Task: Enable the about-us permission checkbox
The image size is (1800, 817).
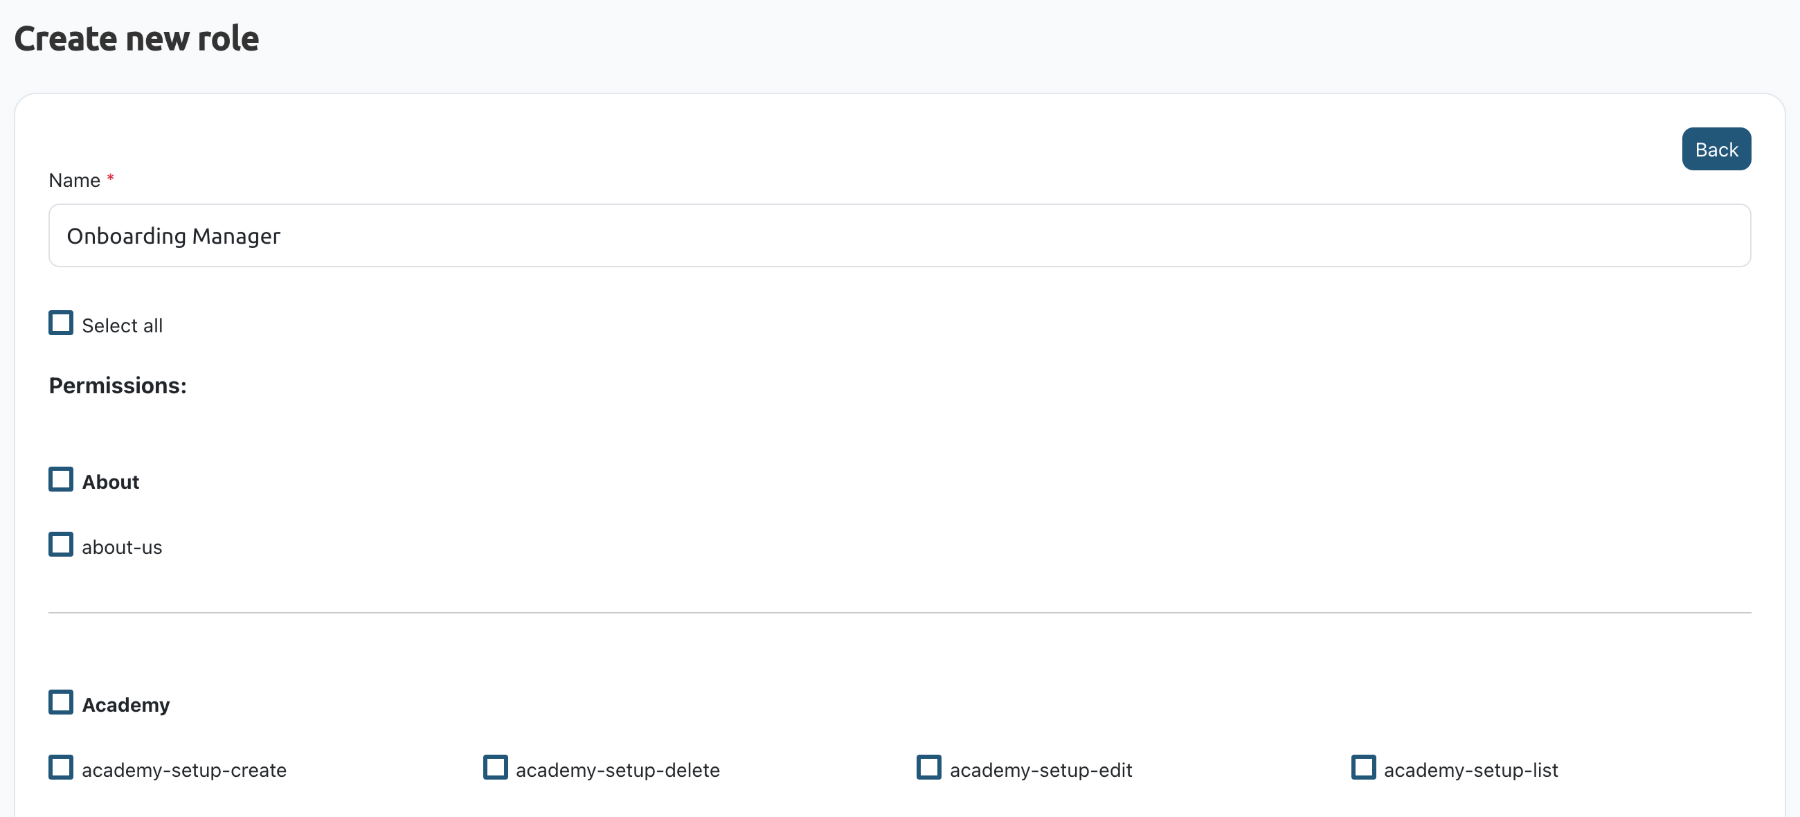Action: pyautogui.click(x=61, y=544)
